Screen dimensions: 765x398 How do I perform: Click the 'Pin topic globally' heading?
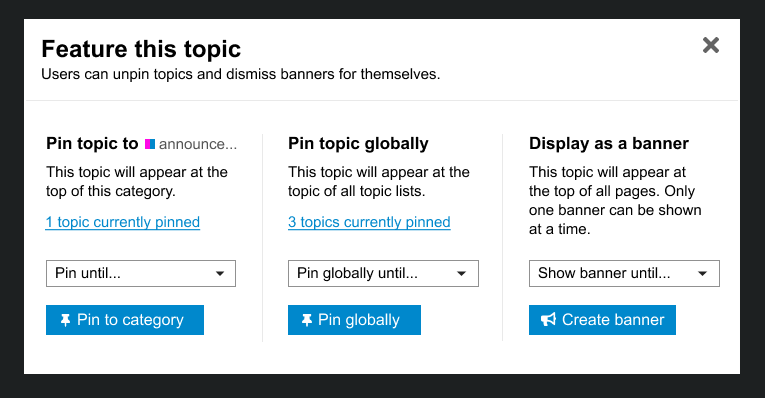(x=358, y=143)
